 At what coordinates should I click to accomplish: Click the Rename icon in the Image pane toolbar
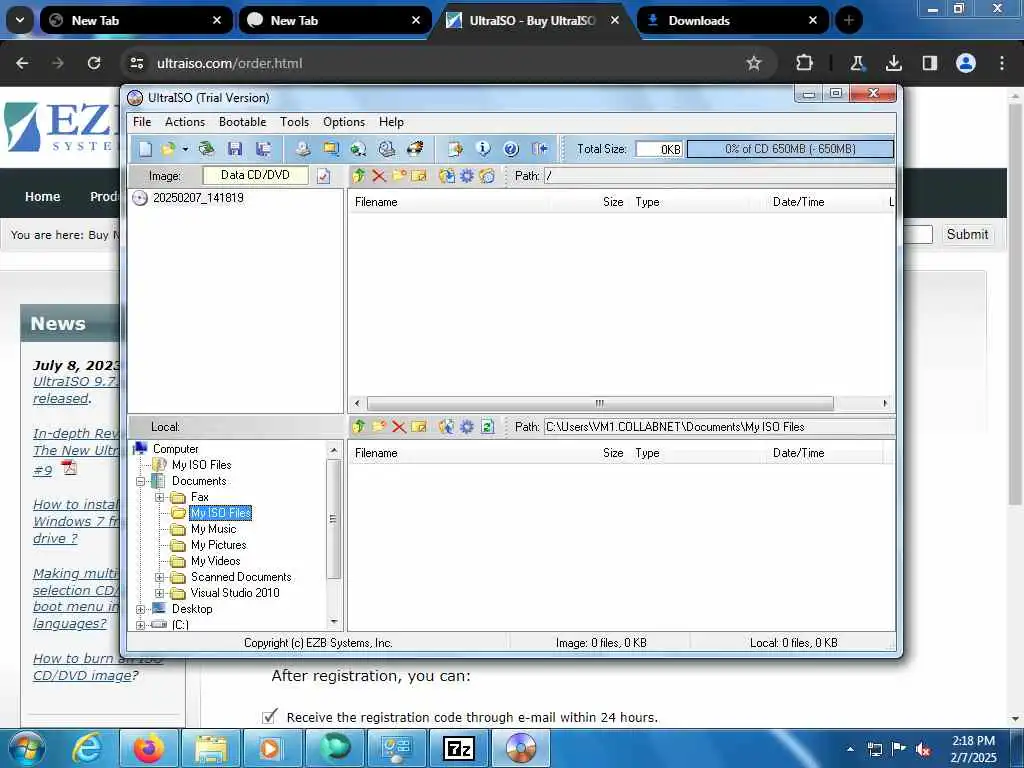(x=419, y=176)
